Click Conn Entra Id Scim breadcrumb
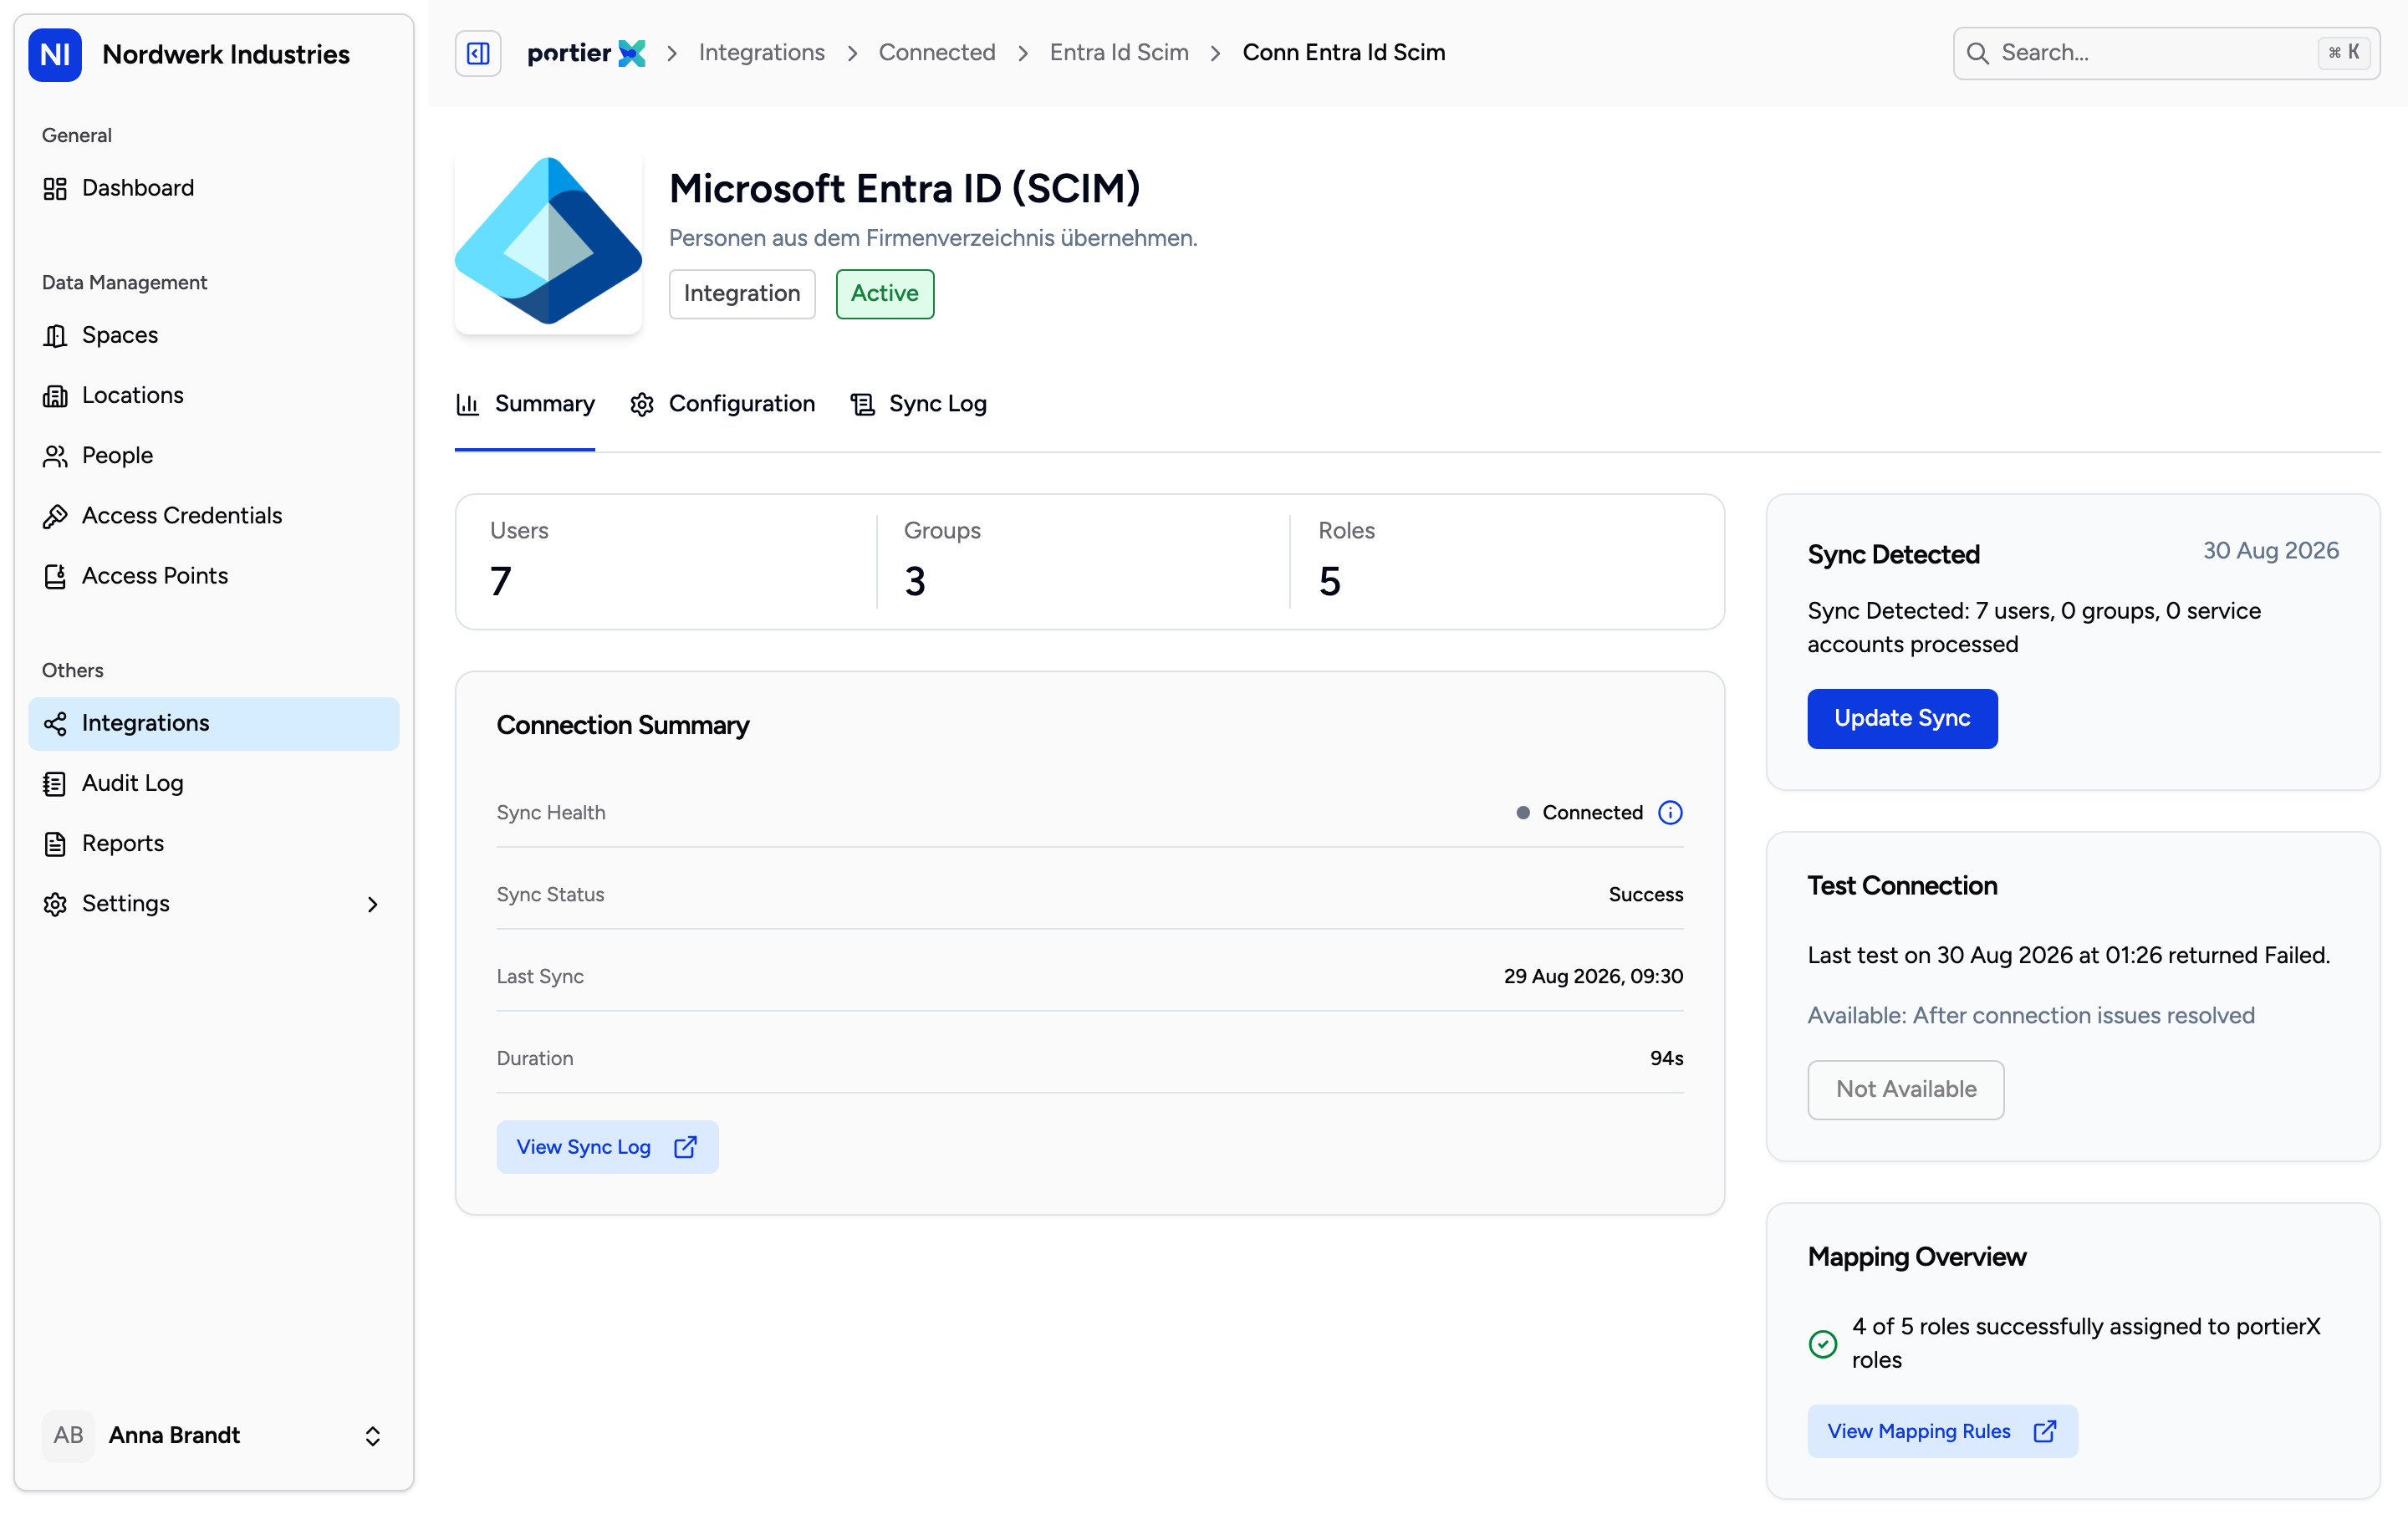Image resolution: width=2408 pixels, height=1540 pixels. coord(1343,53)
